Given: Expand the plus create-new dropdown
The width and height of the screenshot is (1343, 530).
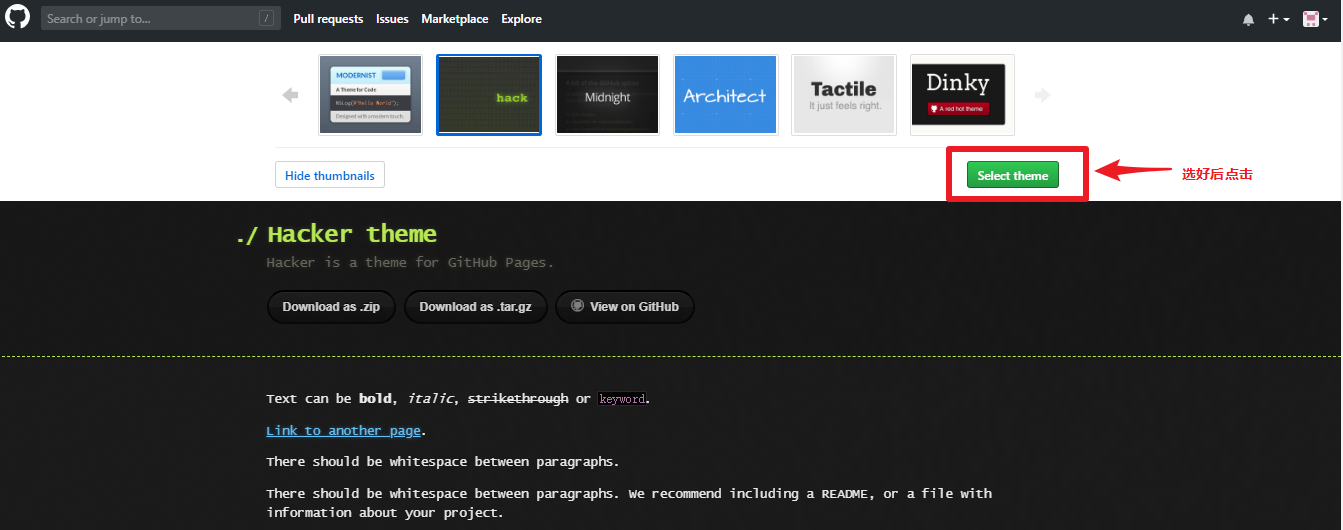Looking at the screenshot, I should 1278,19.
